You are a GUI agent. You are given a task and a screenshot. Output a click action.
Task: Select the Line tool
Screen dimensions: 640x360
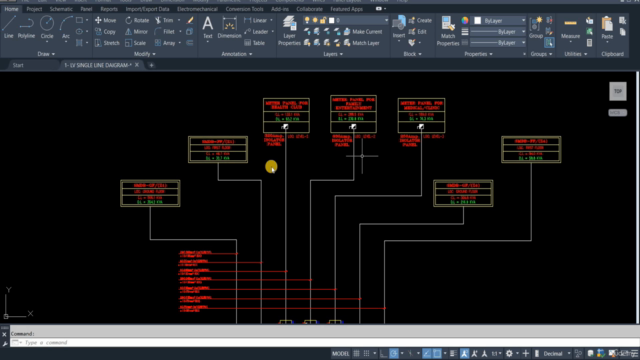pyautogui.click(x=9, y=27)
